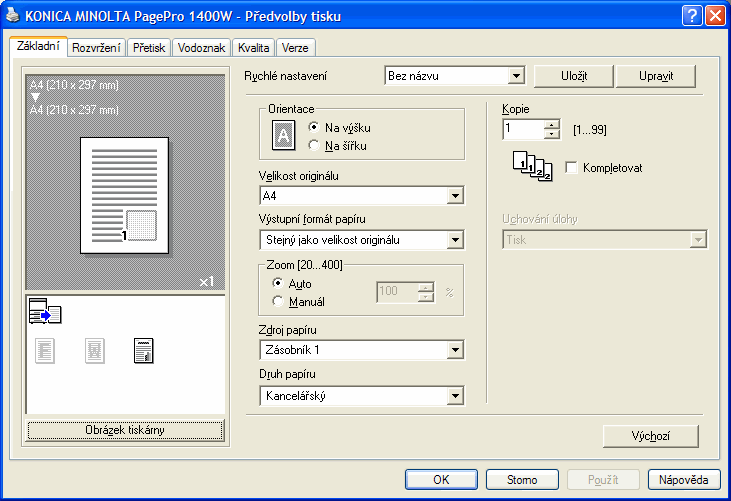The width and height of the screenshot is (731, 501).
Task: Click the black document quality icon
Action: (144, 350)
